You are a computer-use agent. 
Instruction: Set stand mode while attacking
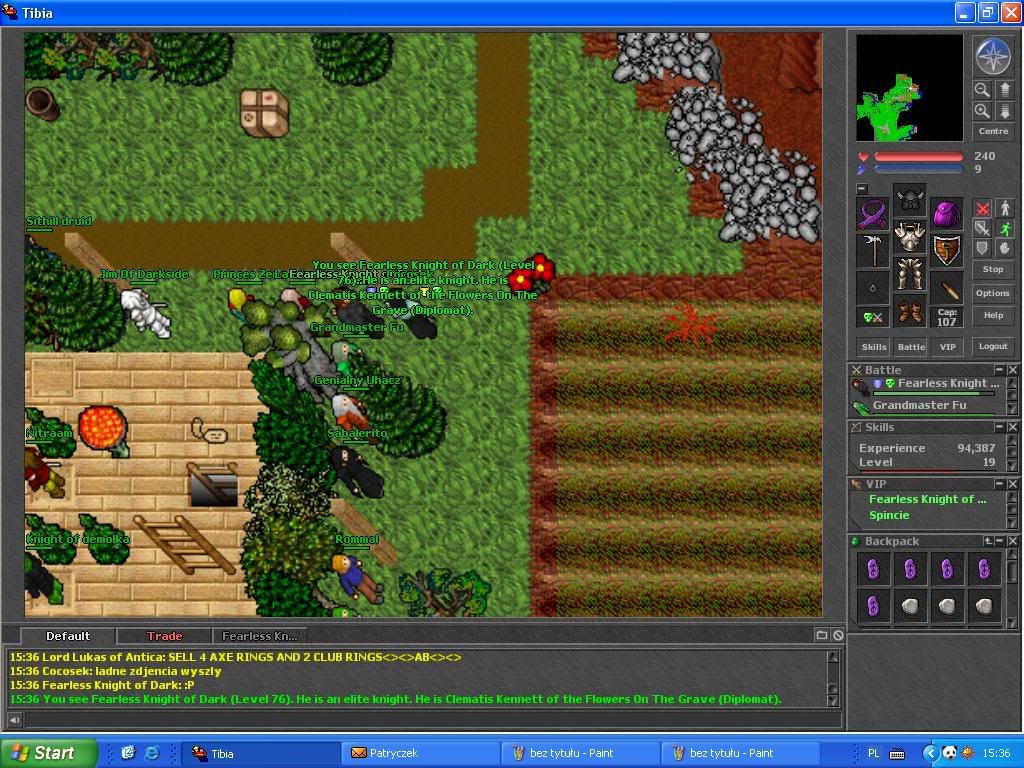1004,208
